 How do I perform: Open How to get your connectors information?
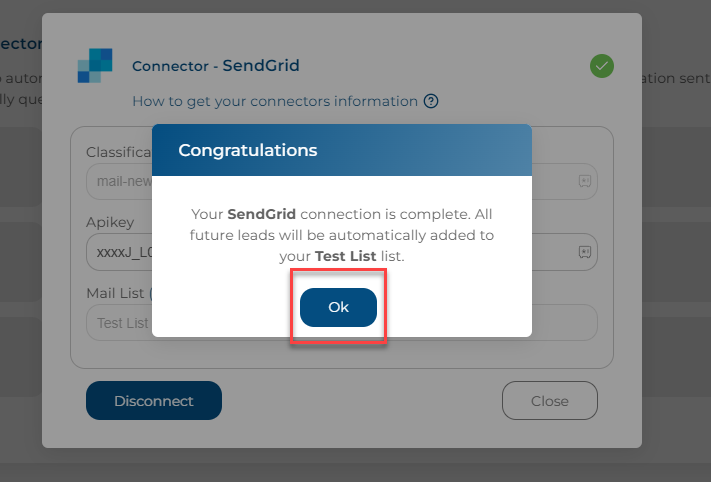point(275,101)
